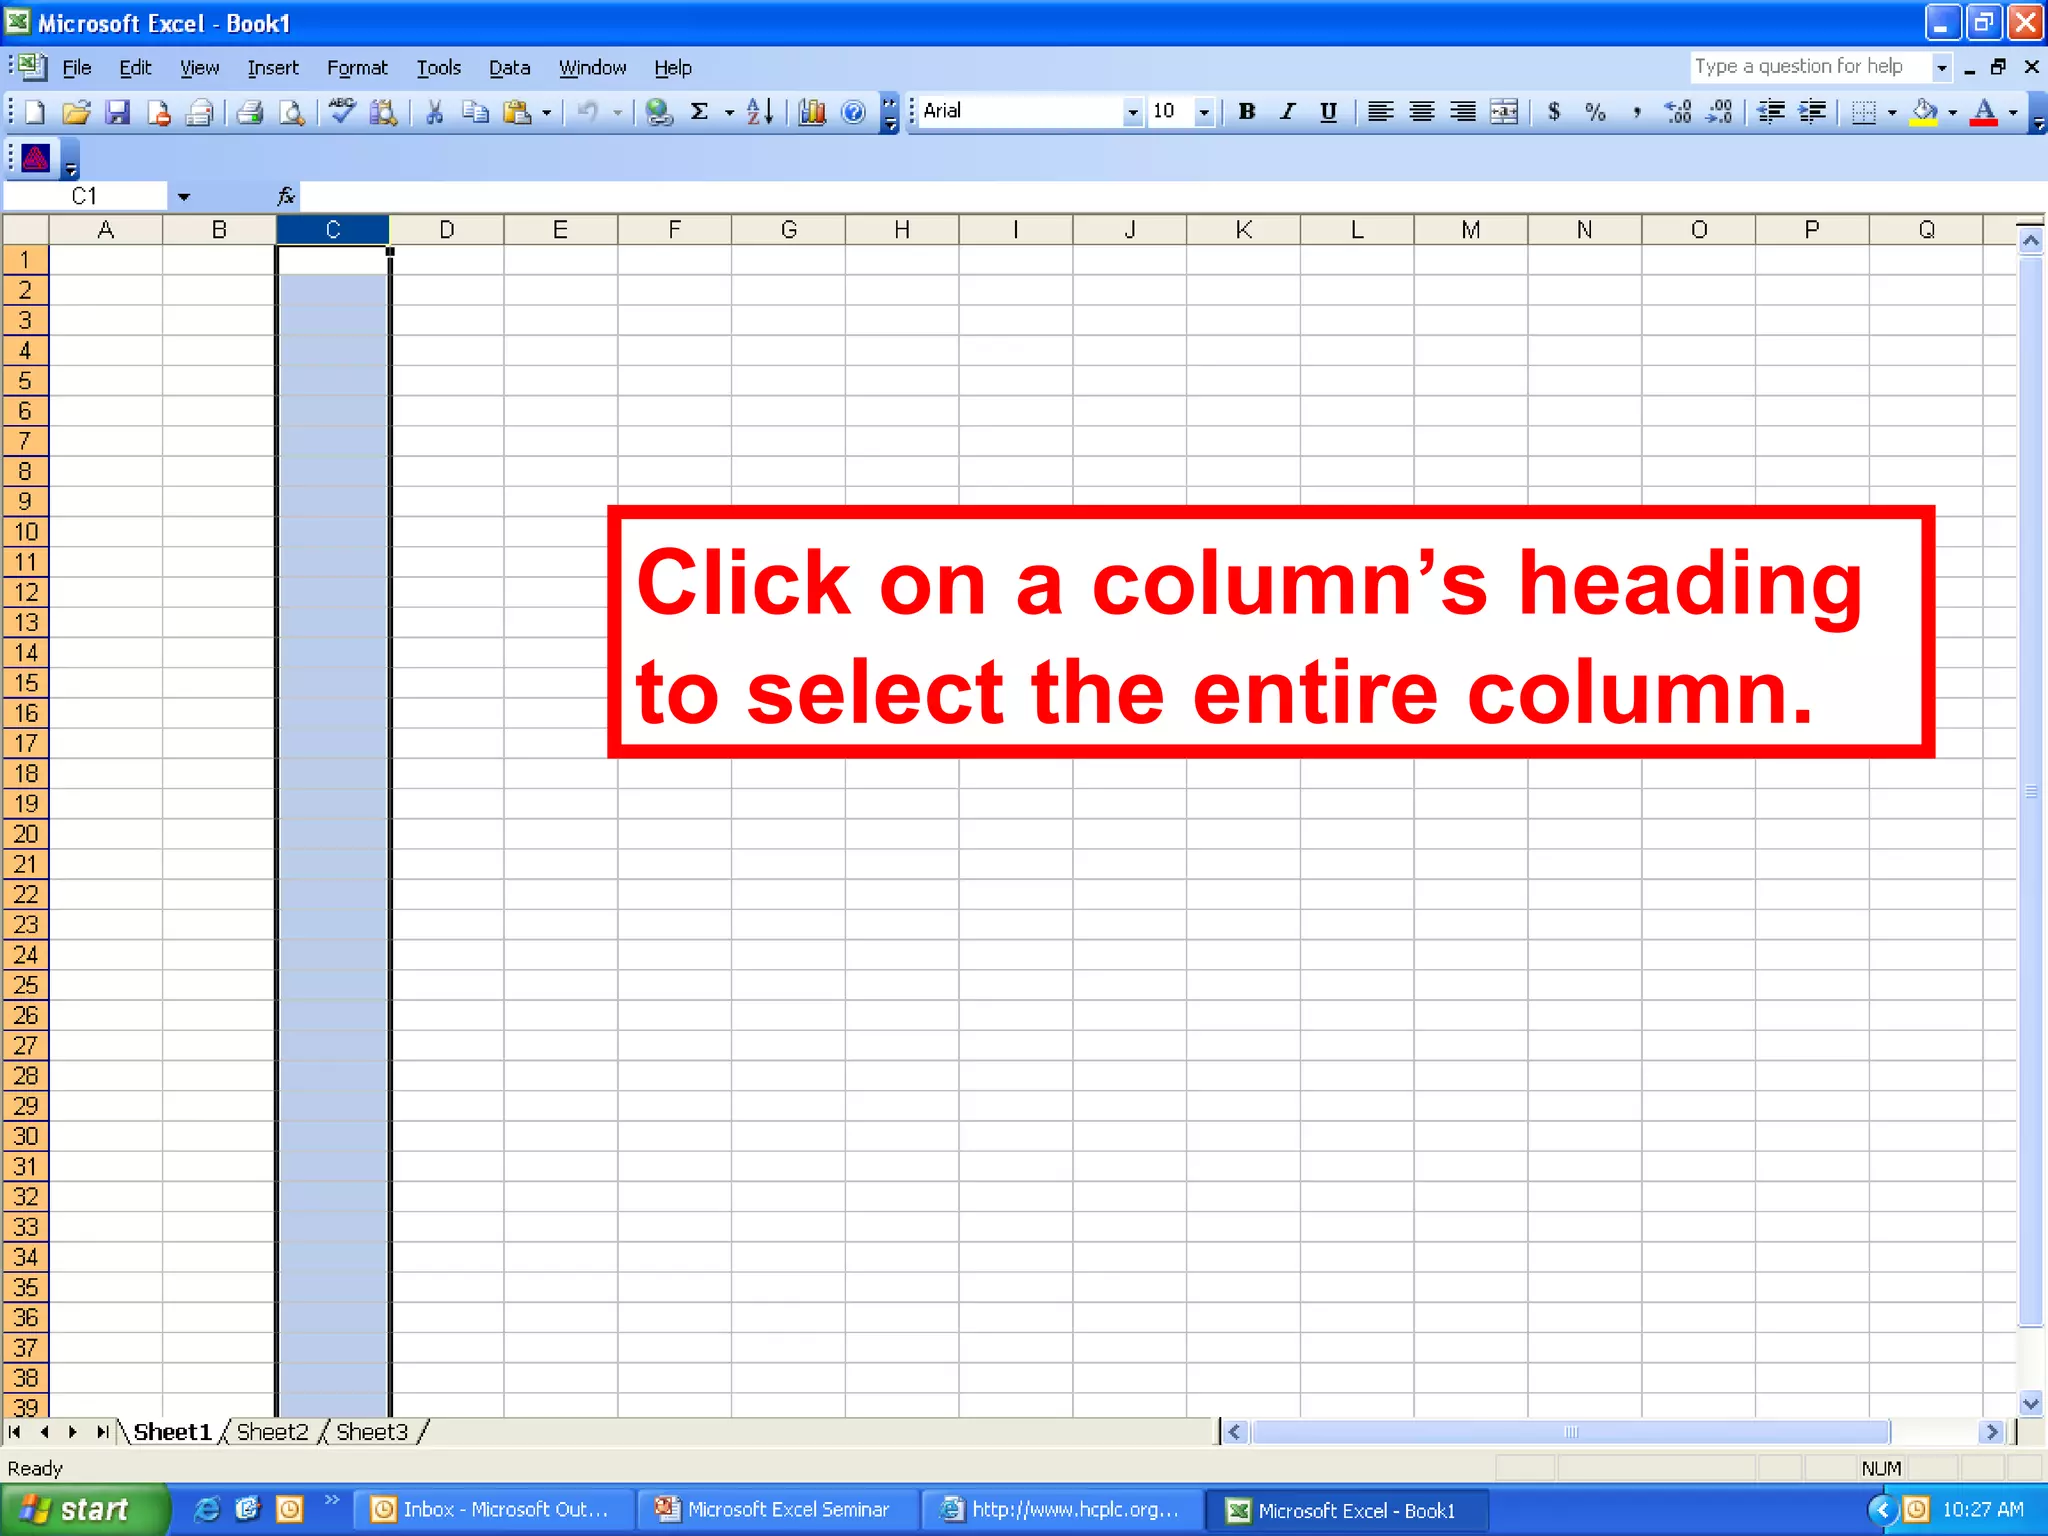Click the AutoSum sigma icon

[x=700, y=112]
